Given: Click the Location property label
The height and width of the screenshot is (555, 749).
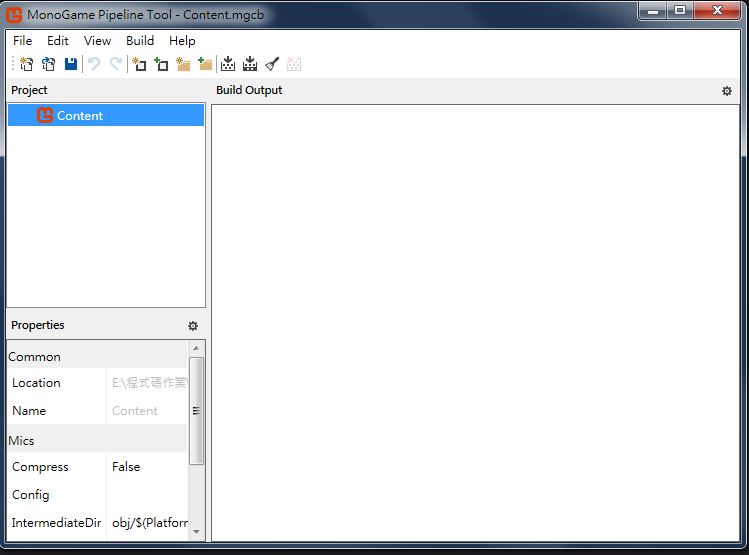Looking at the screenshot, I should pyautogui.click(x=36, y=383).
